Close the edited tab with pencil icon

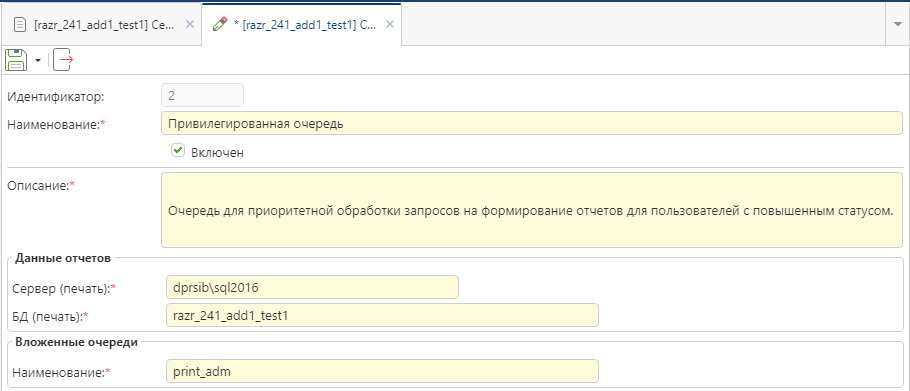coord(390,24)
